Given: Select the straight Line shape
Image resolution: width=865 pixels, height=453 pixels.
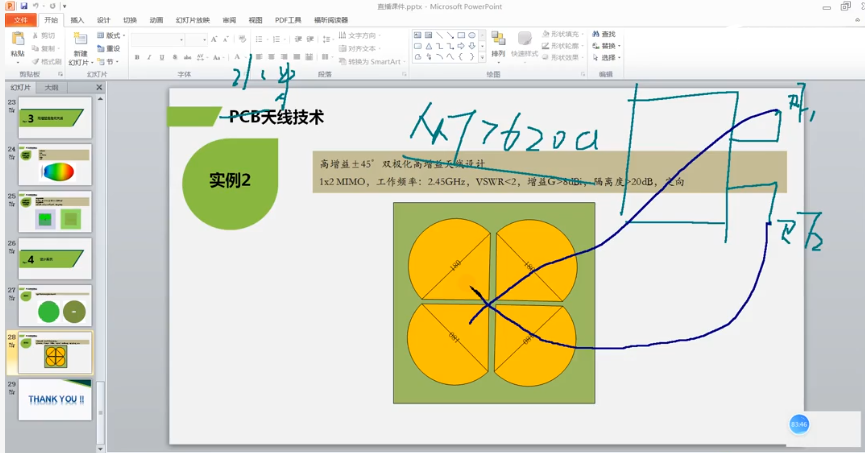Looking at the screenshot, I should [x=440, y=35].
